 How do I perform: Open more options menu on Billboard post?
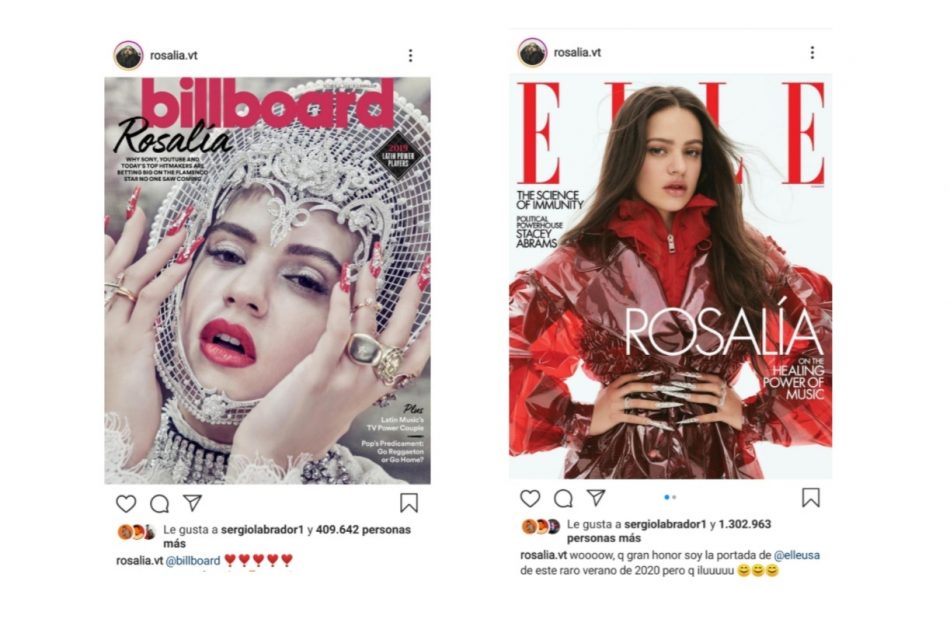[410, 56]
